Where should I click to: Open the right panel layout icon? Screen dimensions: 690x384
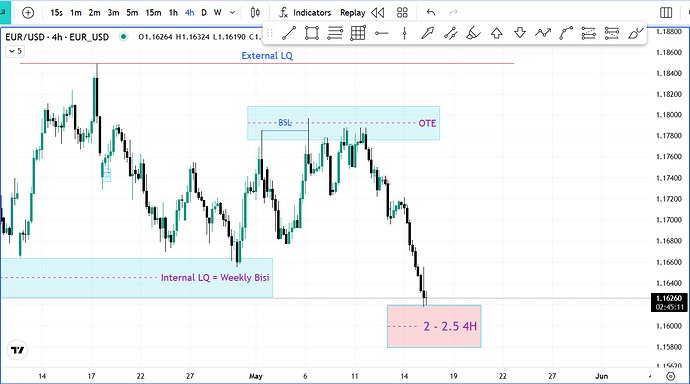coord(666,13)
